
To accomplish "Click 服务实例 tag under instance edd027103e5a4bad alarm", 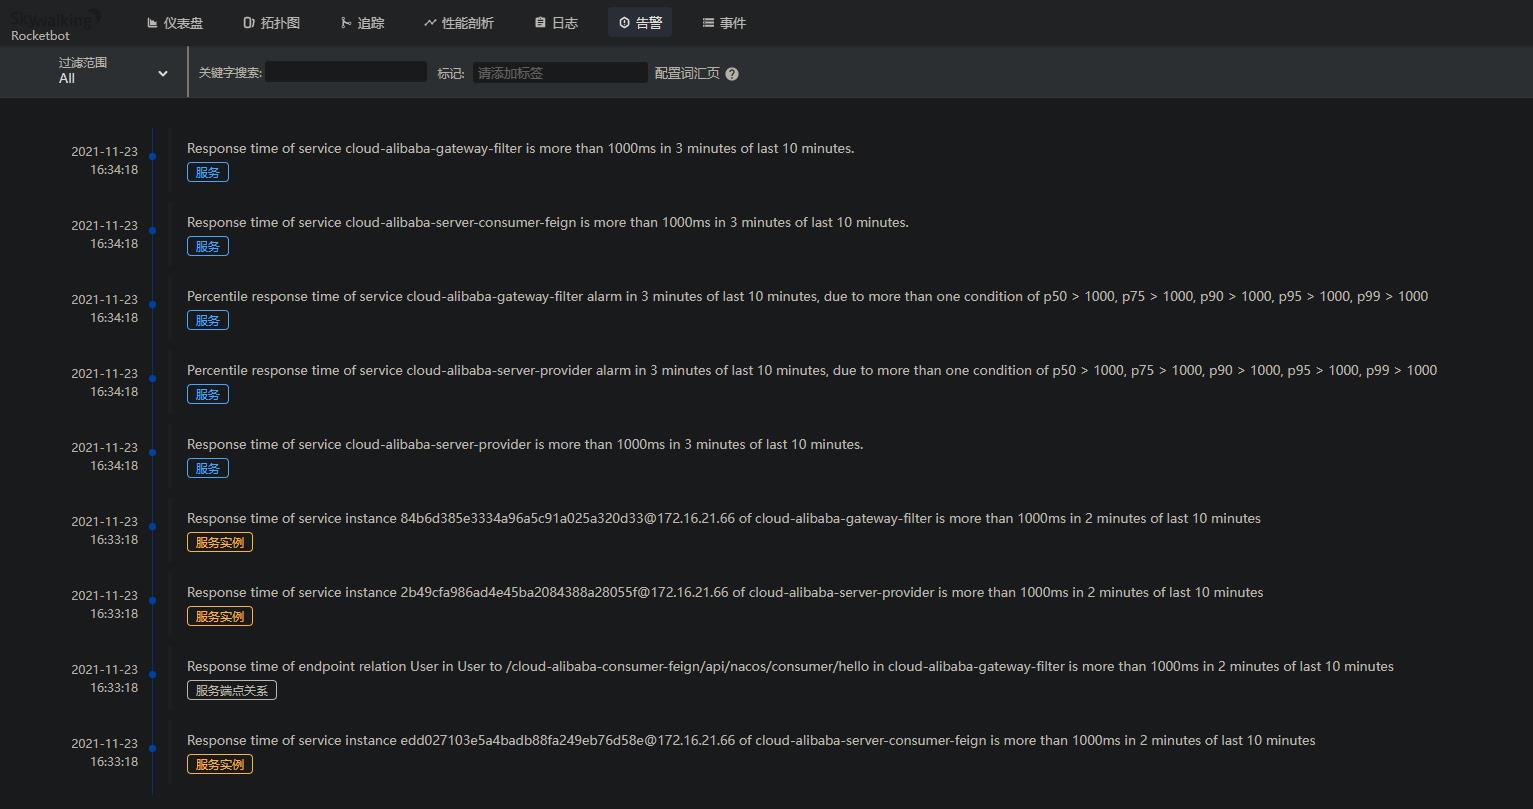I will point(220,764).
